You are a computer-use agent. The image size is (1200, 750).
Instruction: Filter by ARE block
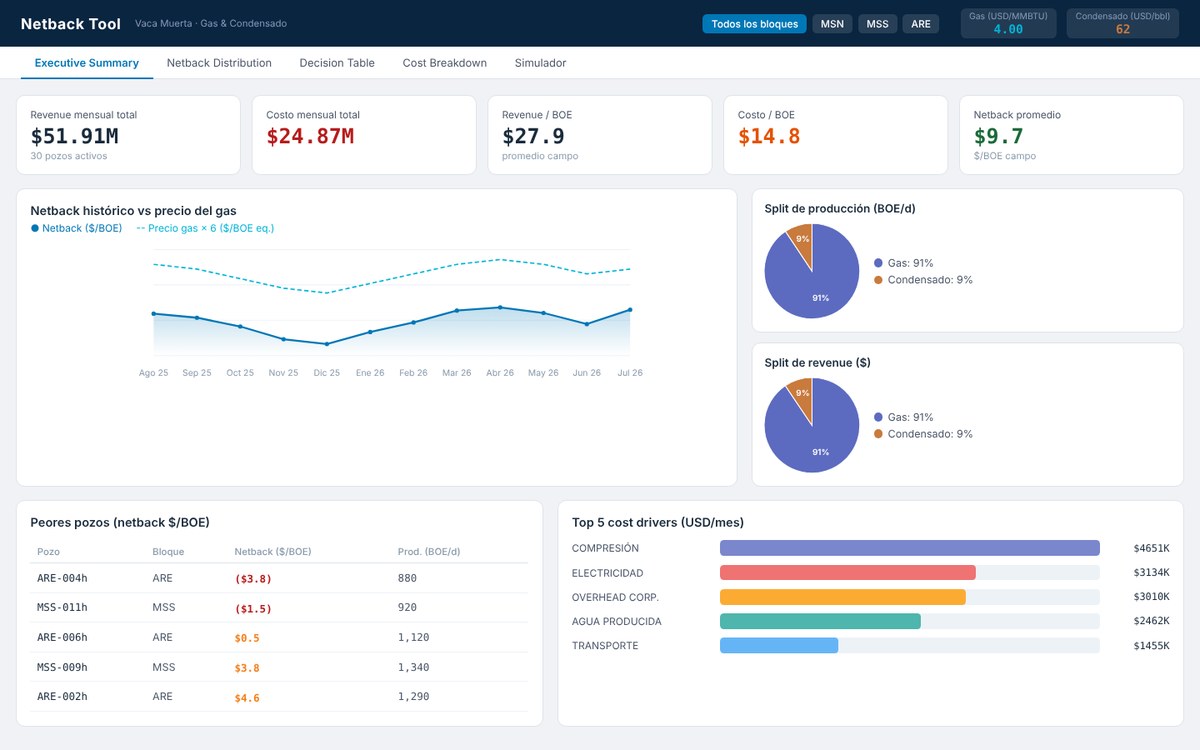[x=921, y=24]
